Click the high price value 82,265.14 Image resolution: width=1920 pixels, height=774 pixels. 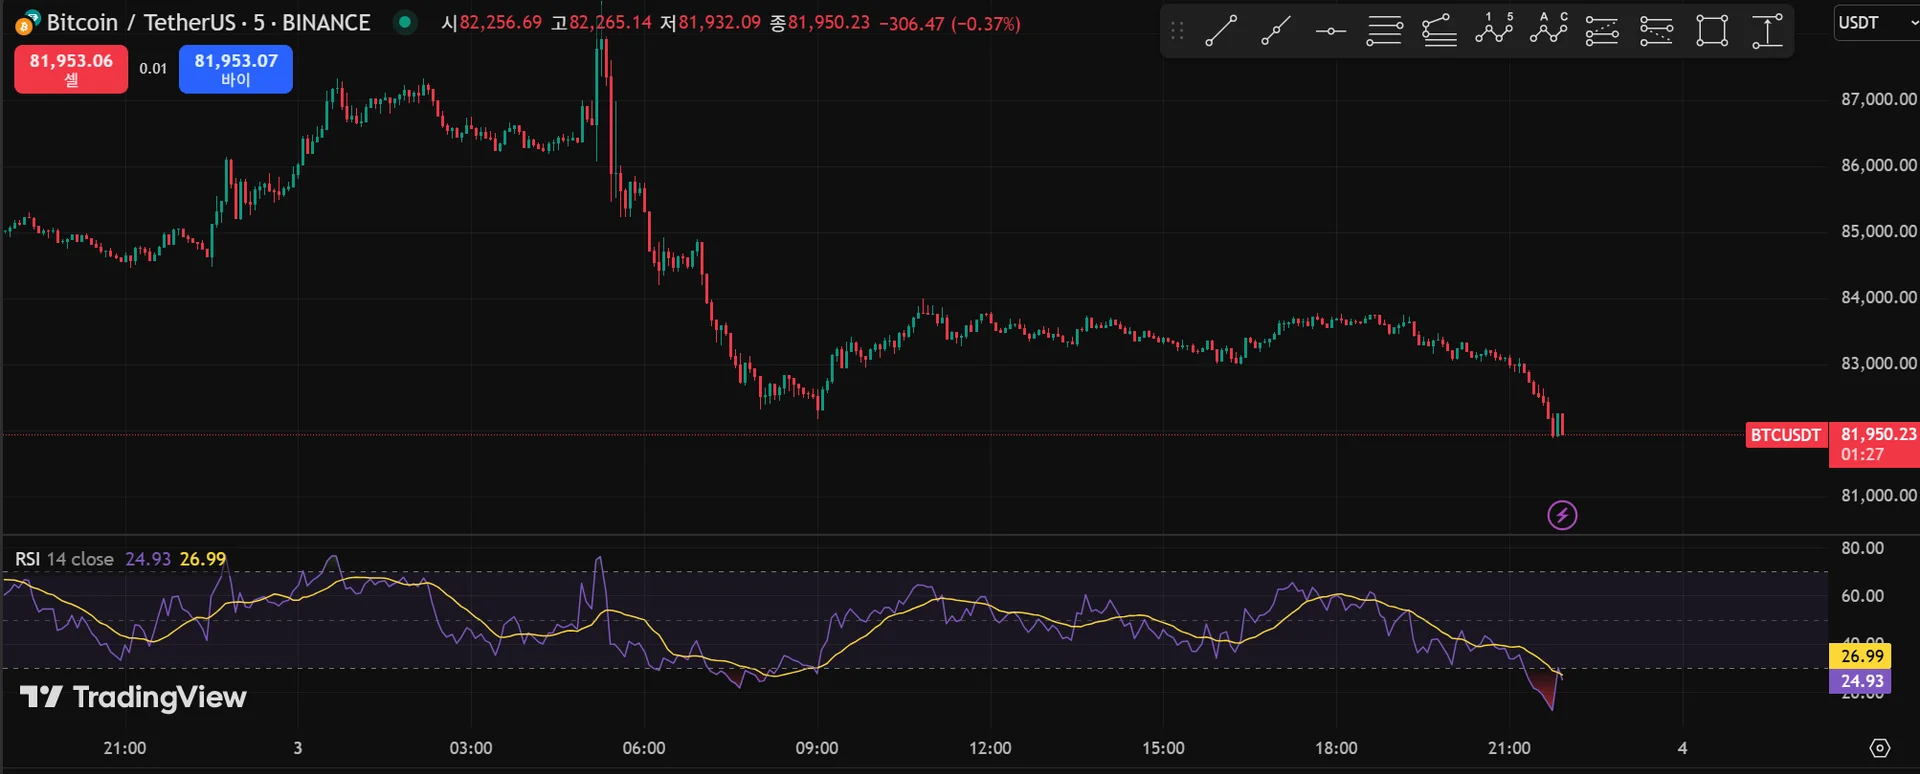click(x=610, y=22)
